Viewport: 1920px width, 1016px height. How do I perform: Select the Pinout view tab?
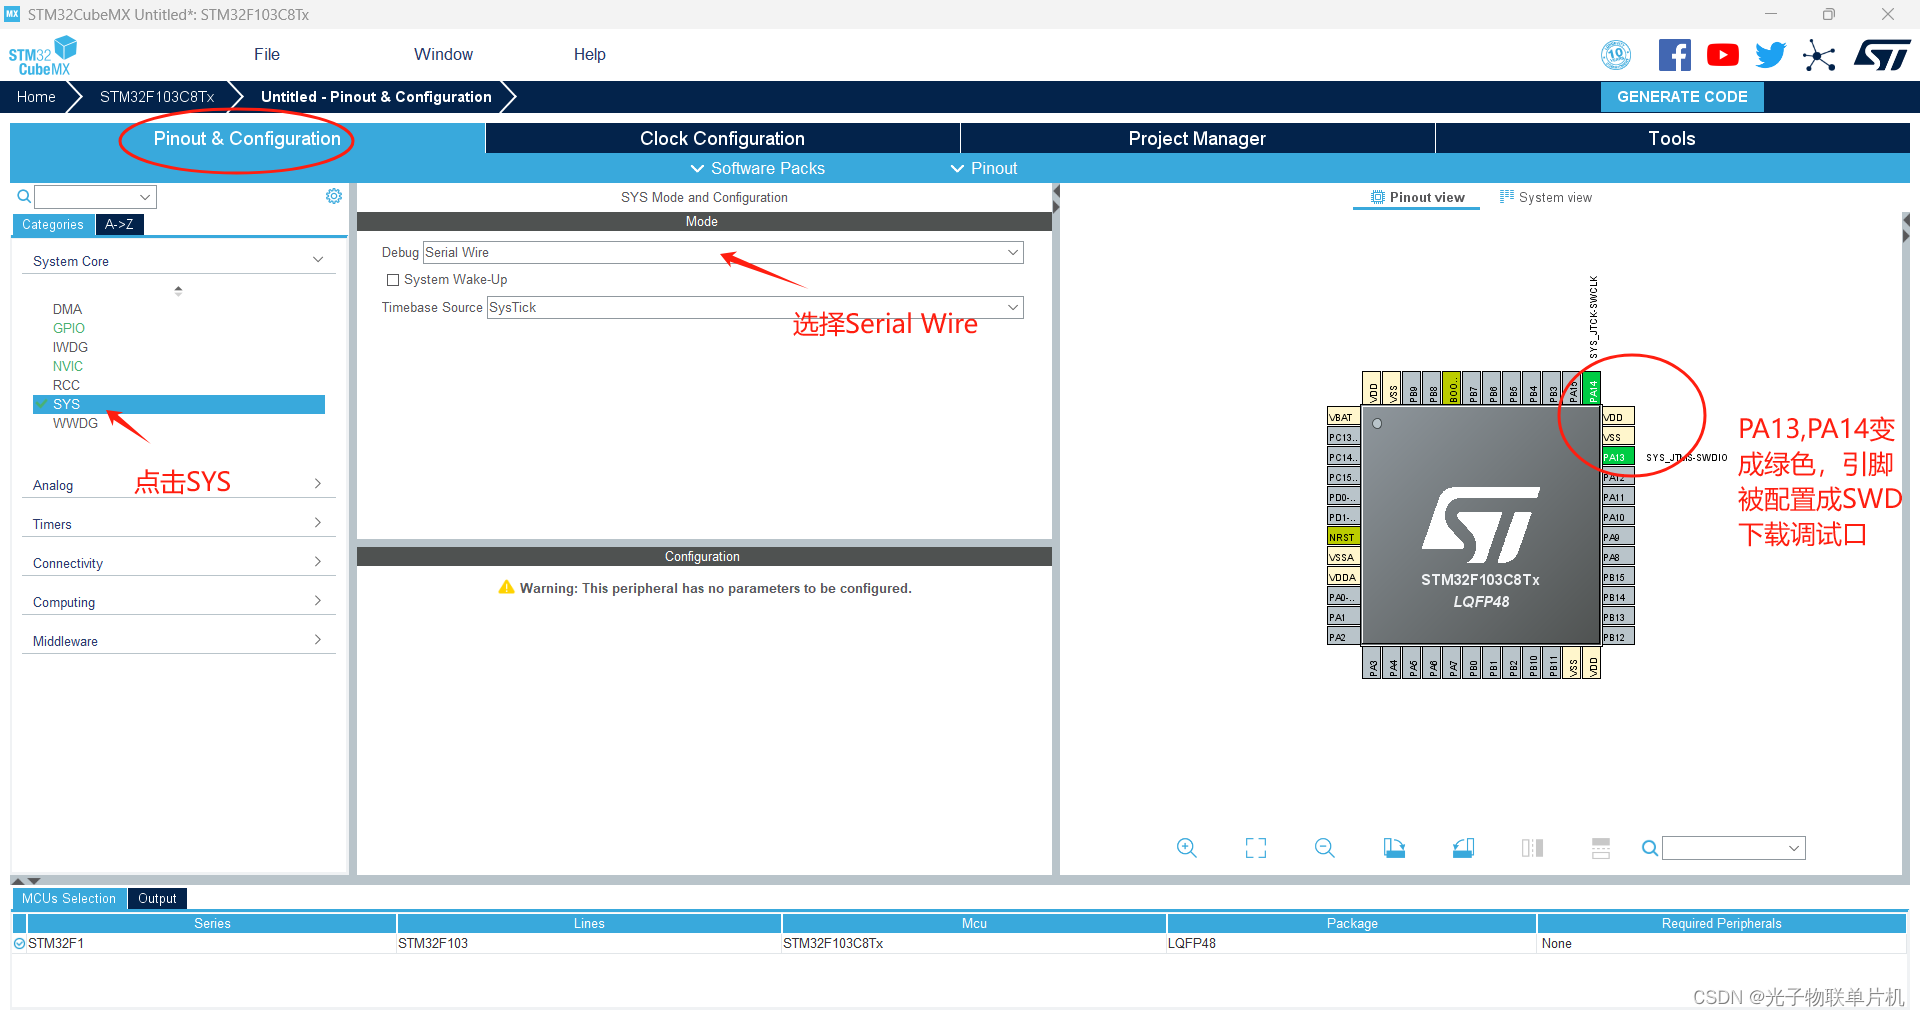(x=1417, y=197)
